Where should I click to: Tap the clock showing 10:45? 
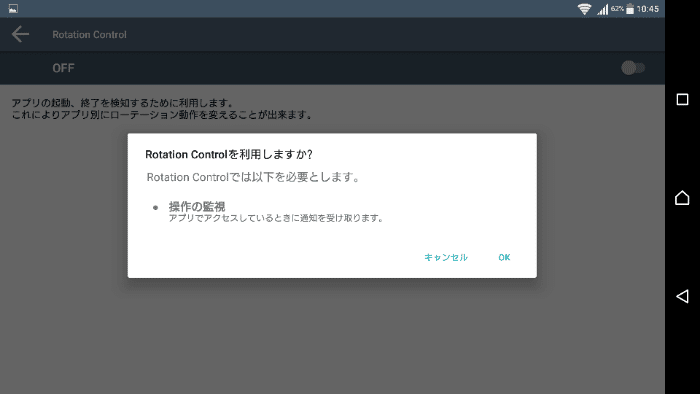(648, 9)
